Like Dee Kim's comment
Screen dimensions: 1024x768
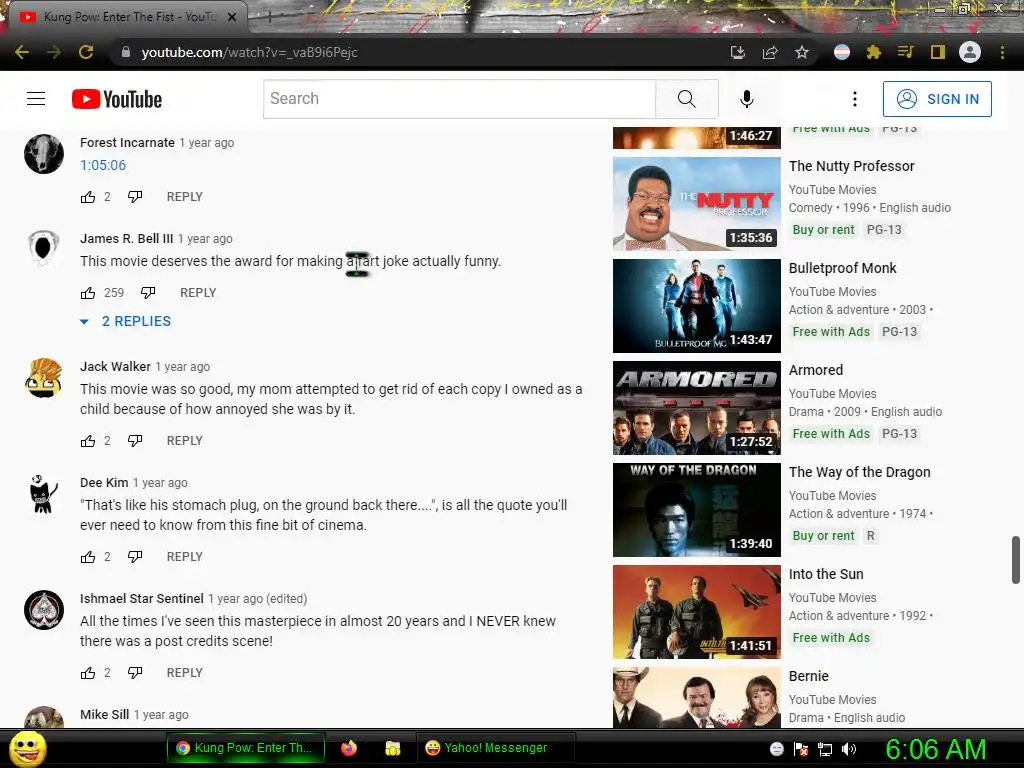(x=88, y=557)
